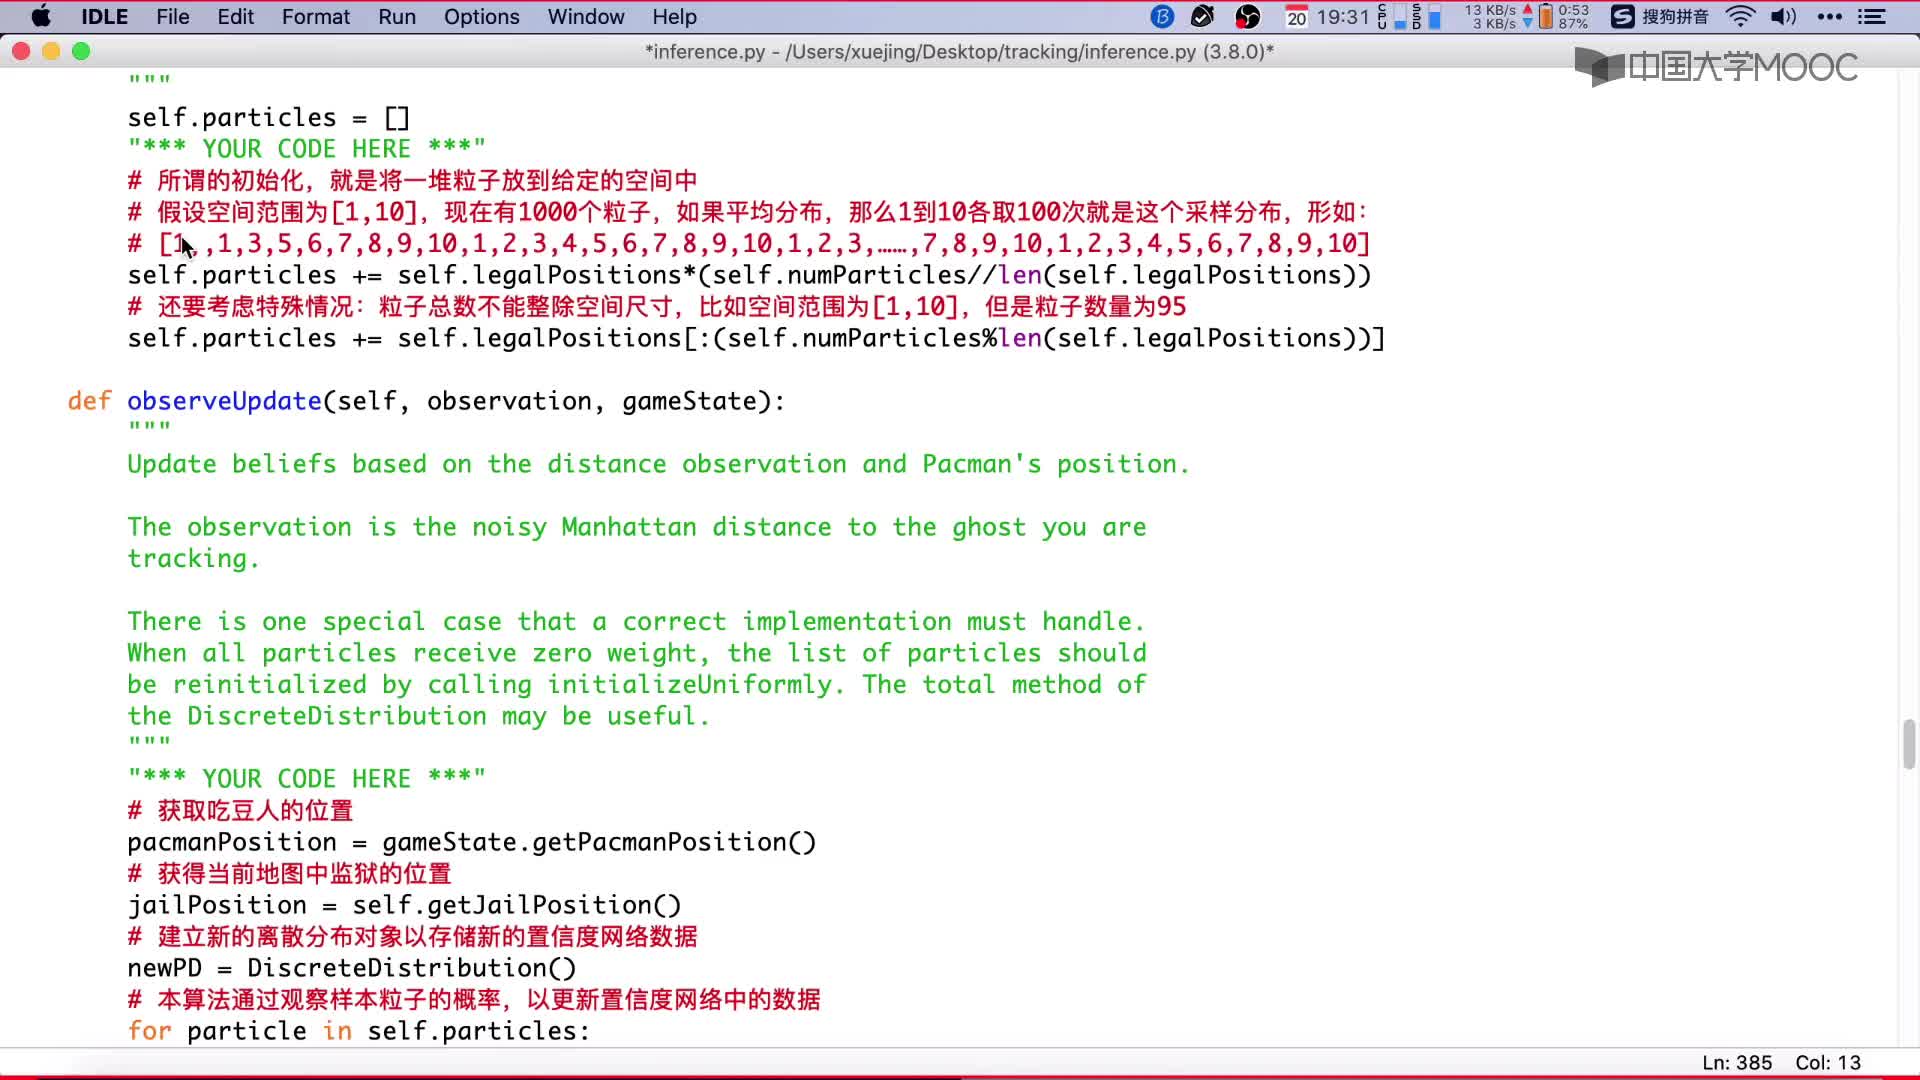This screenshot has height=1080, width=1920.
Task: Click the vertical scrollbar thumb
Action: (x=1909, y=744)
